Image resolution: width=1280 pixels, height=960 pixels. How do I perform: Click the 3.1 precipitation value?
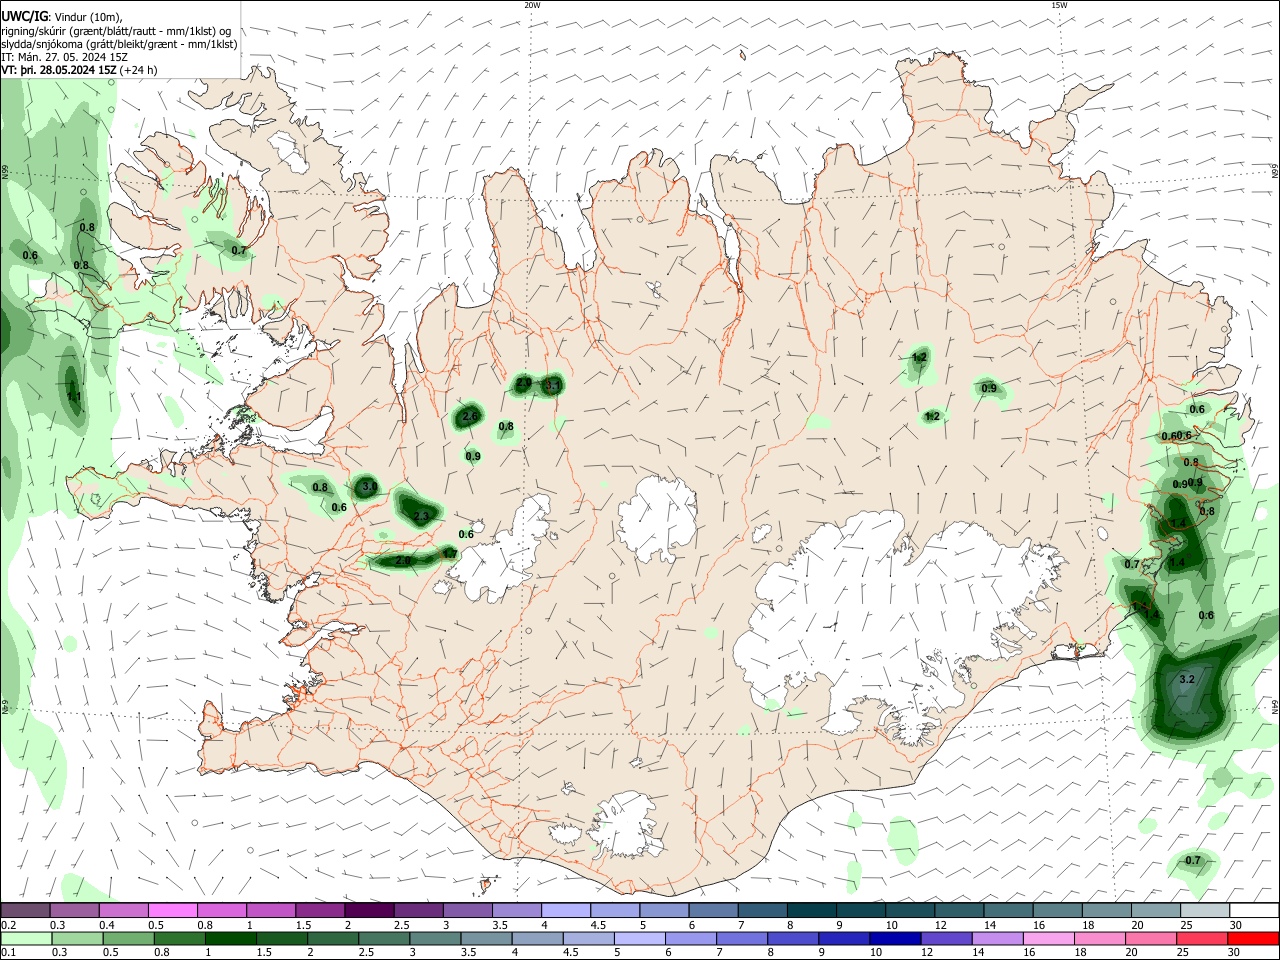(x=552, y=384)
